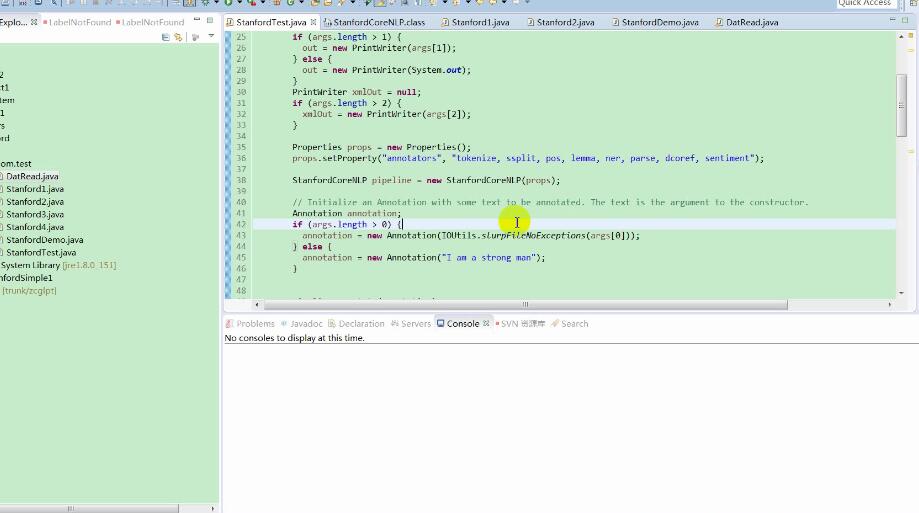Click the editor horizontal scrollbar thumb
Image resolution: width=919 pixels, height=513 pixels.
point(526,305)
